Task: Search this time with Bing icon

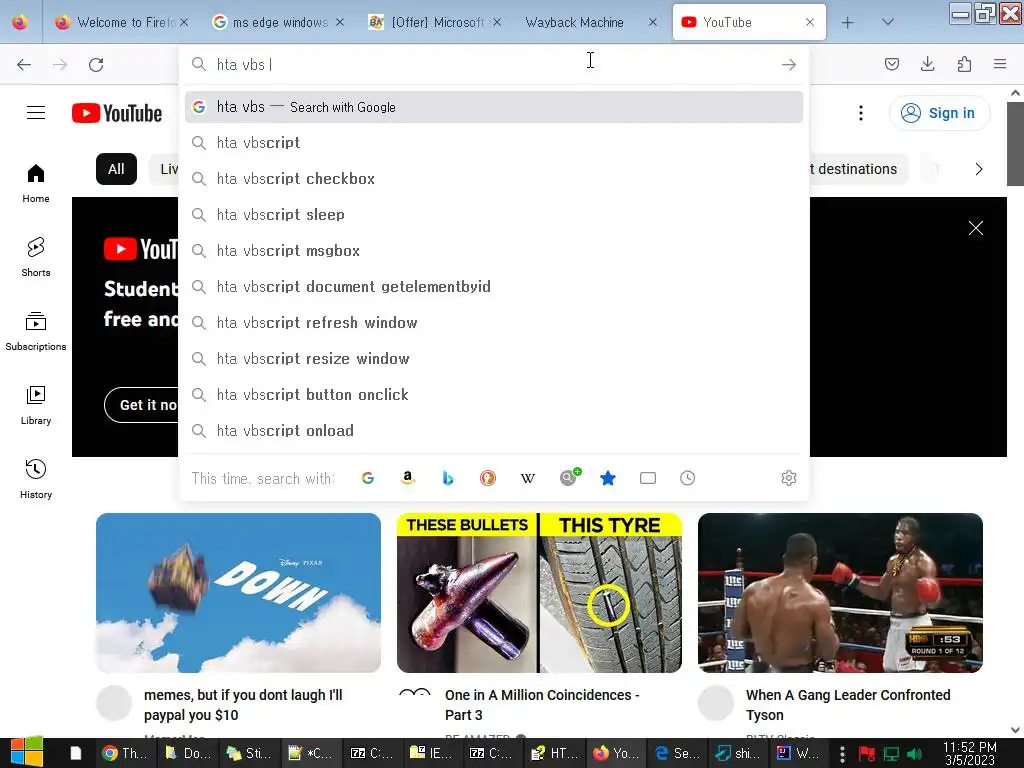Action: (447, 478)
